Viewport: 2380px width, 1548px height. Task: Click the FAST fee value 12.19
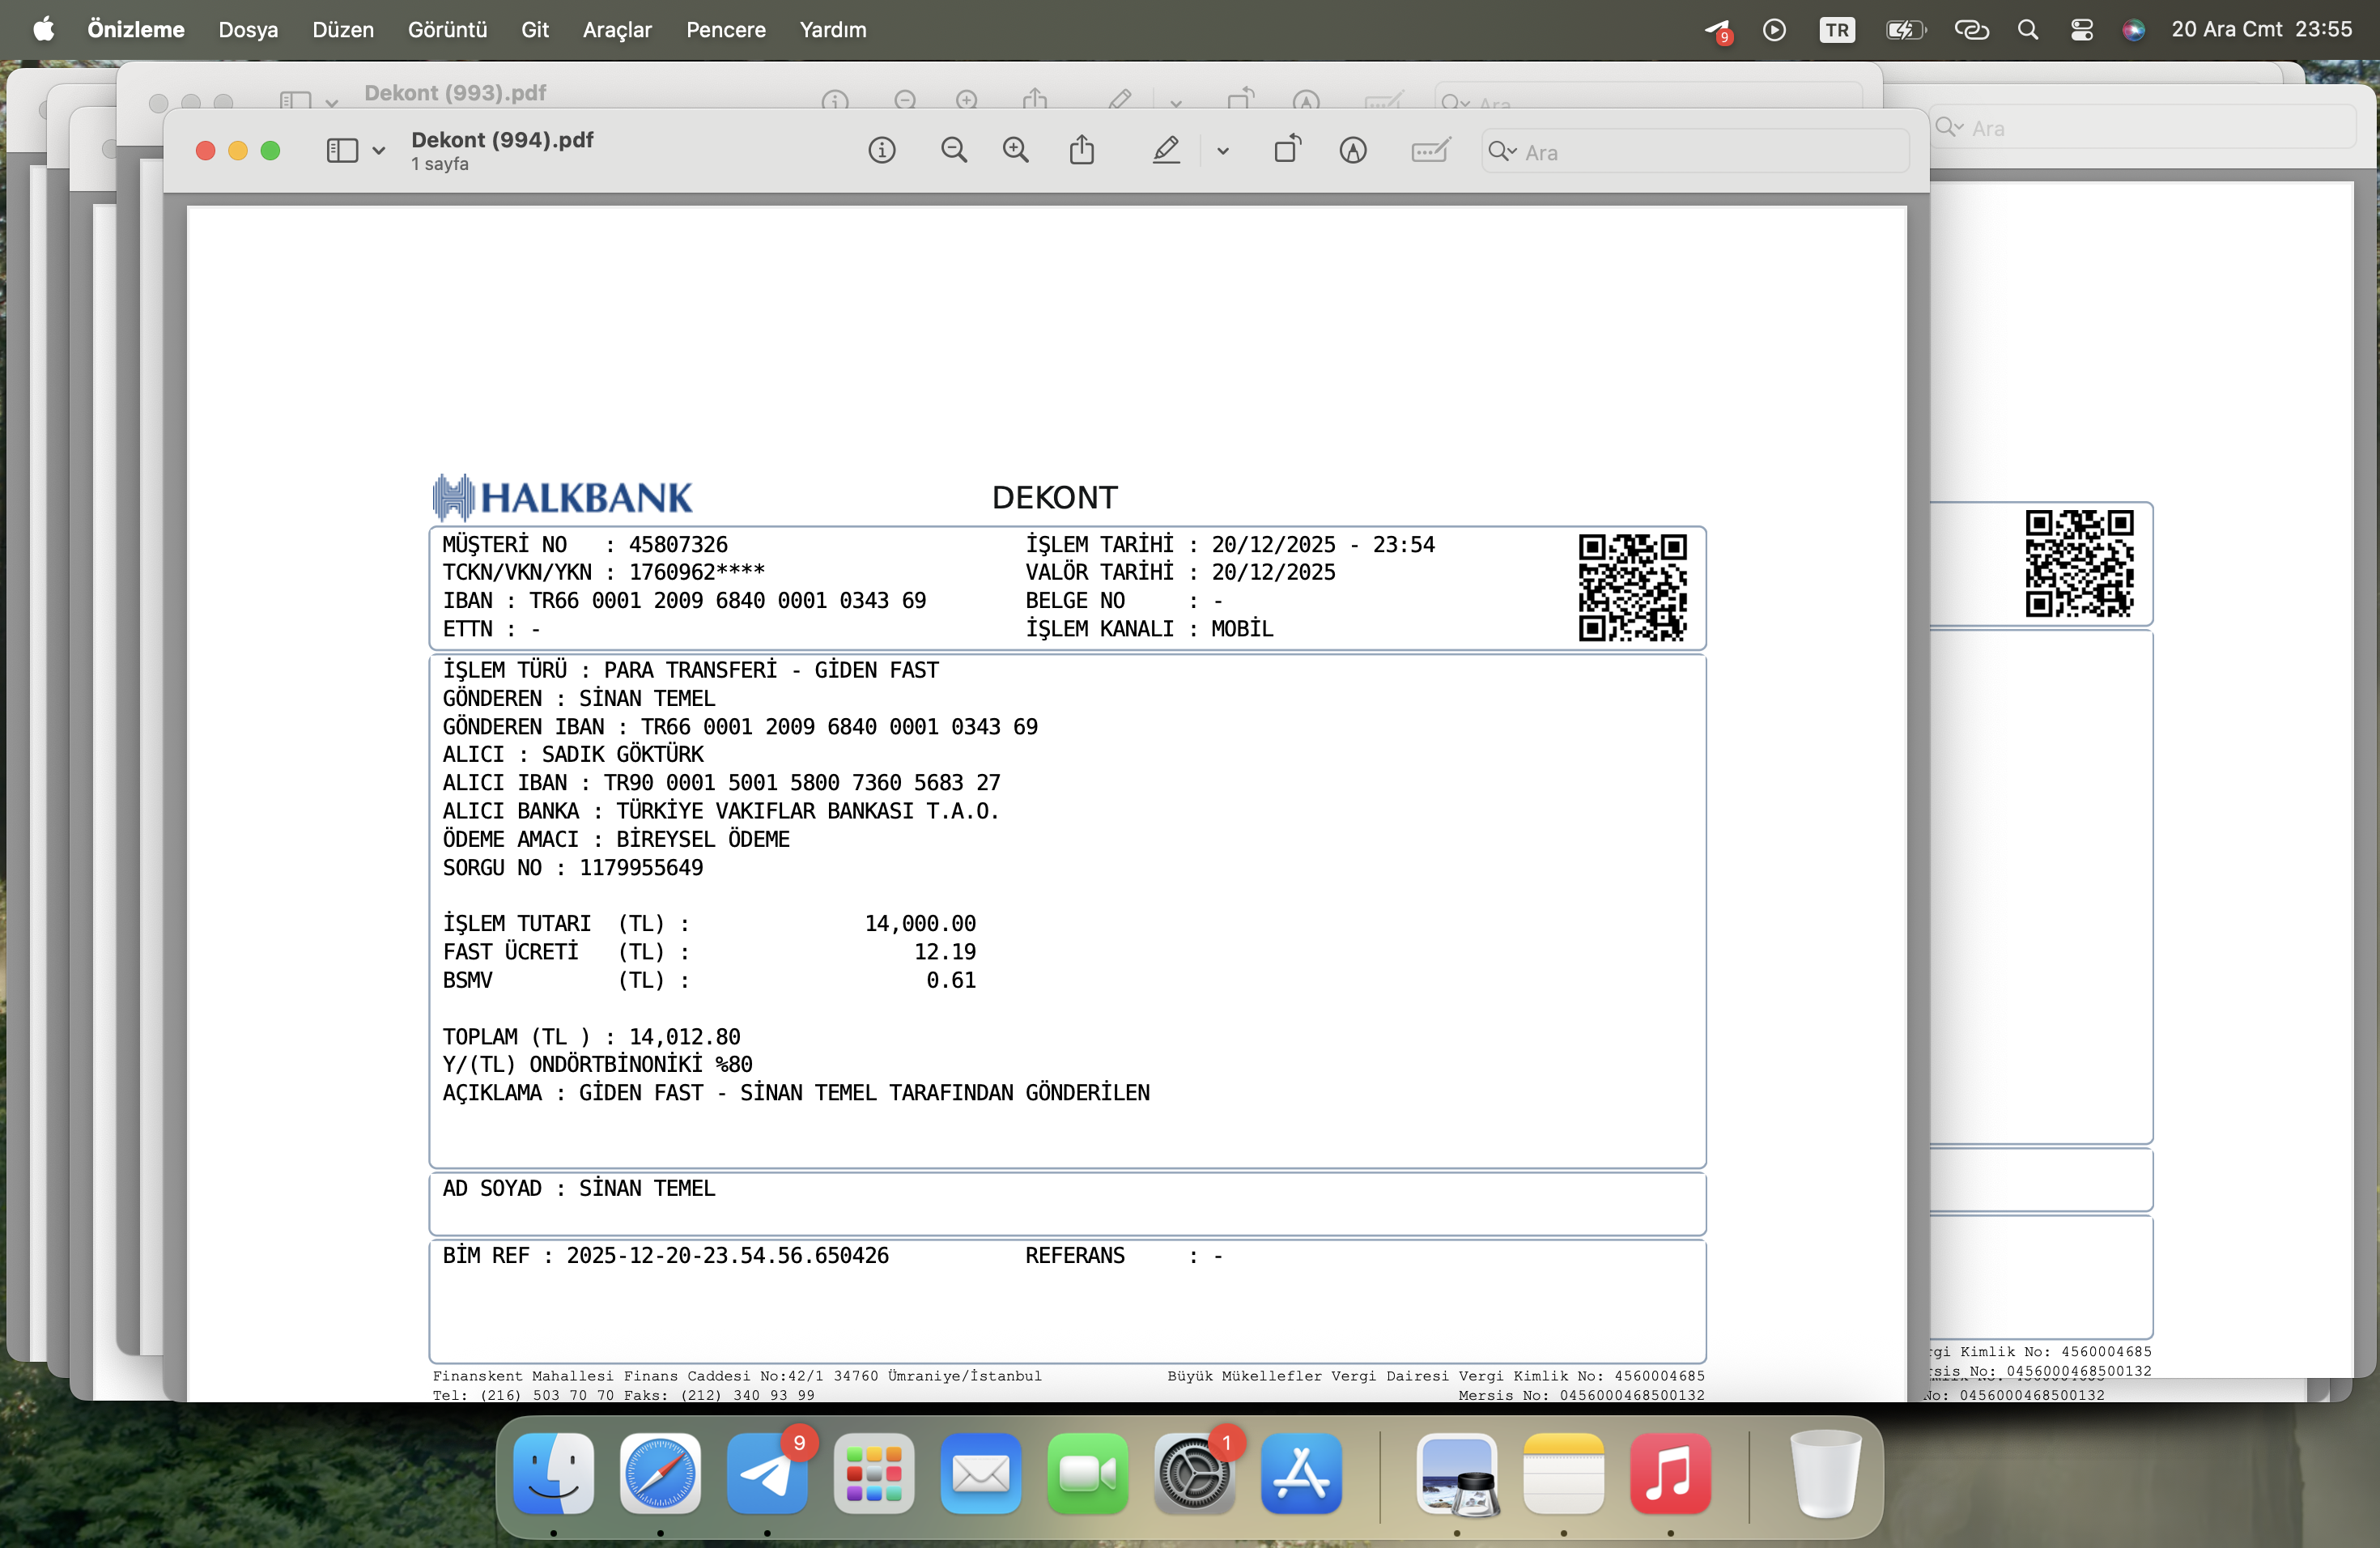[945, 951]
